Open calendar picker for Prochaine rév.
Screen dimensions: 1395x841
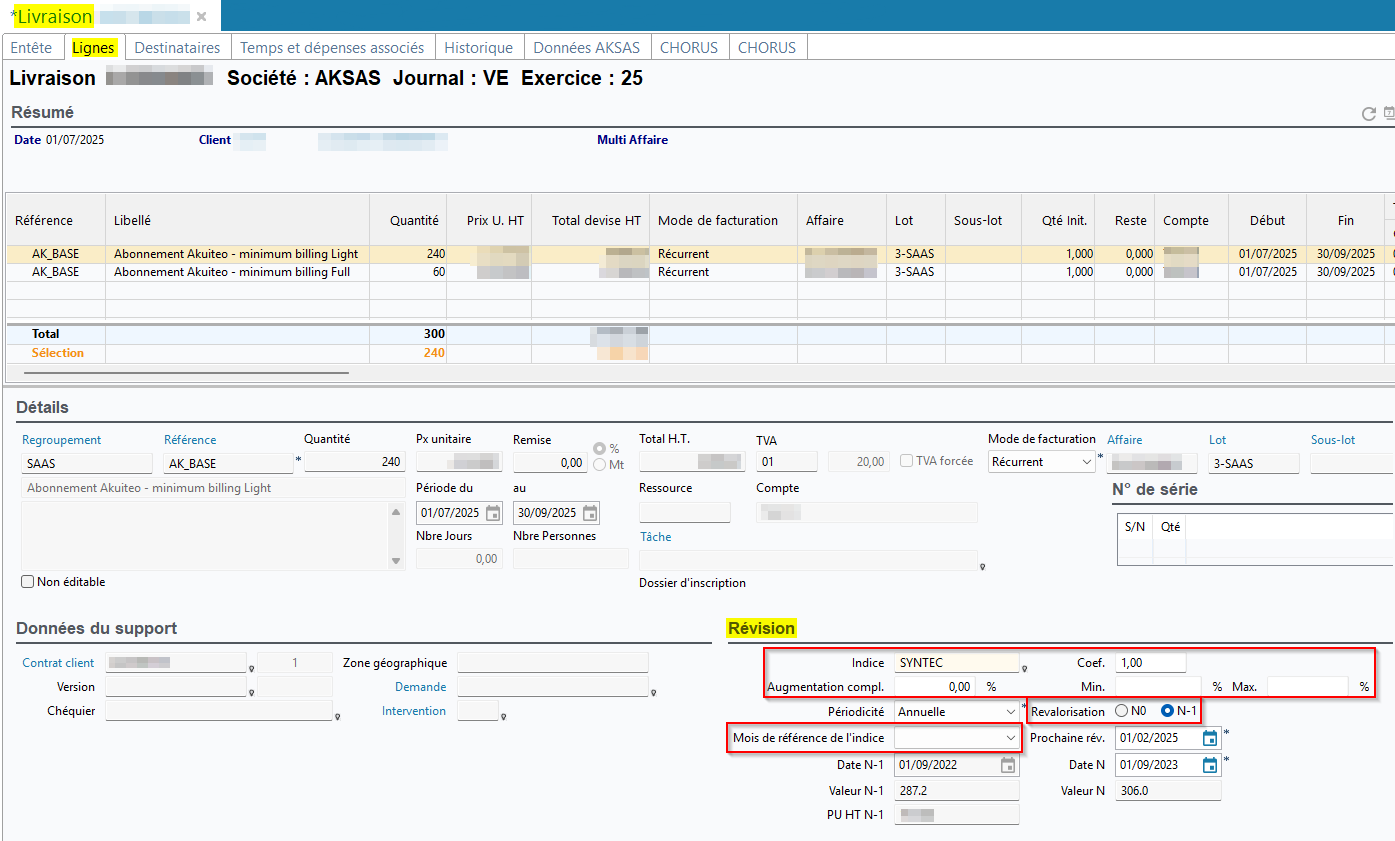pyautogui.click(x=1210, y=738)
